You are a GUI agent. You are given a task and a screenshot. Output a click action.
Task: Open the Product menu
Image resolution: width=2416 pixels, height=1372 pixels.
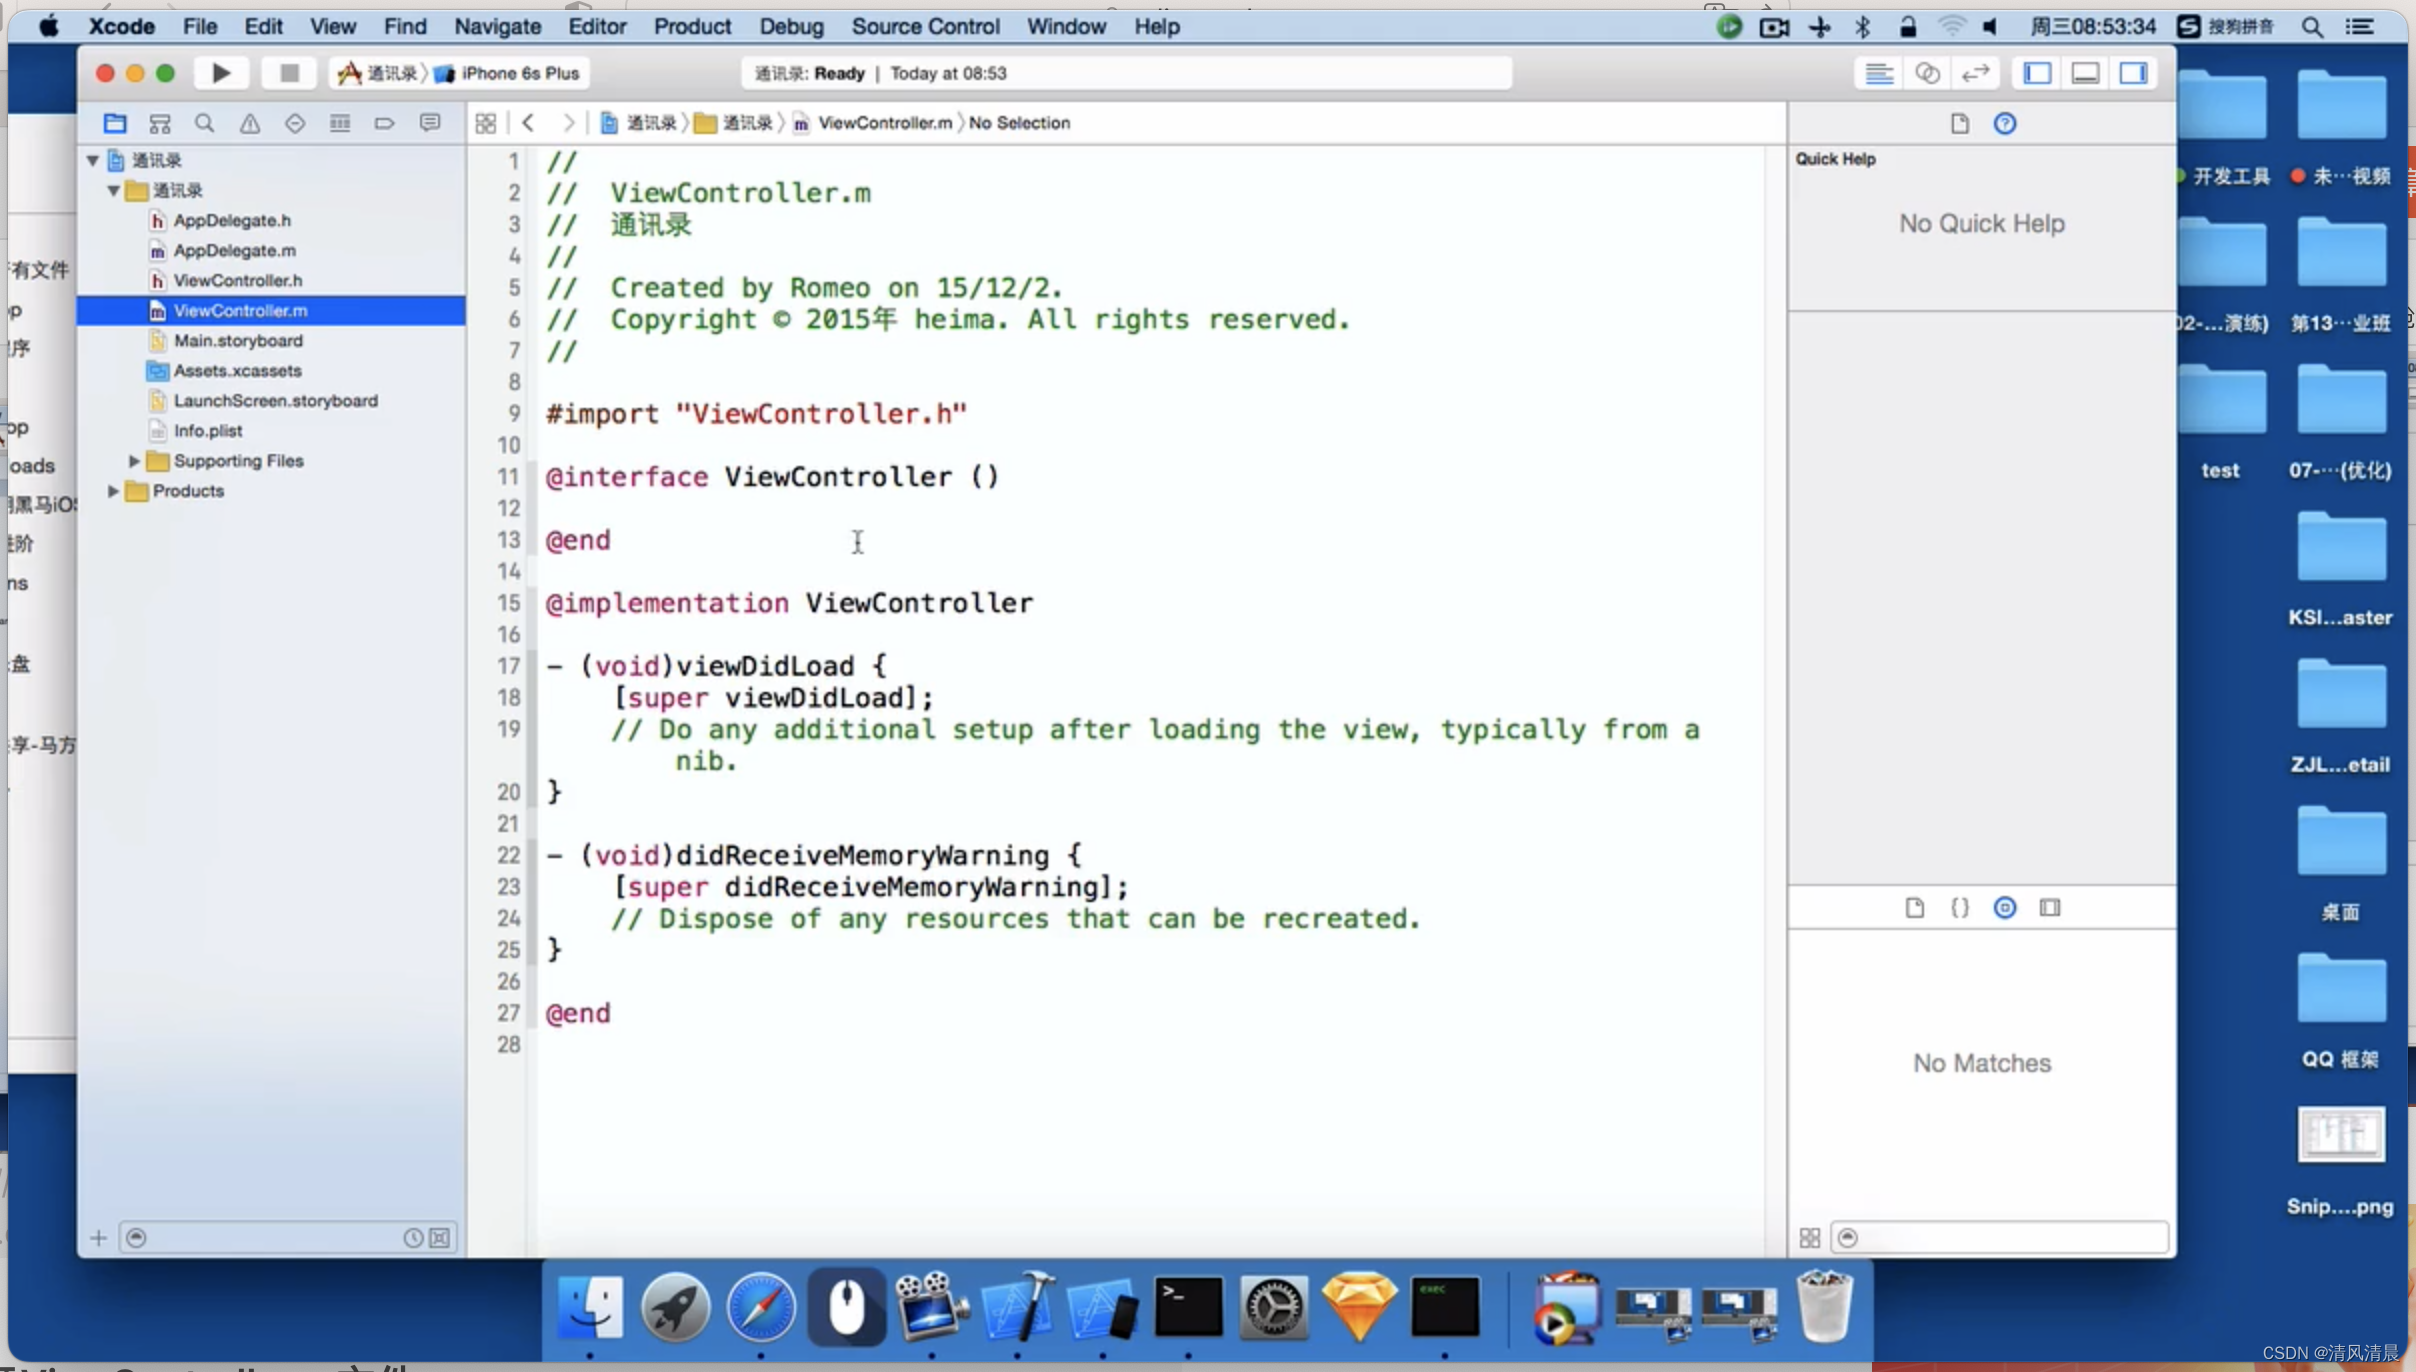pos(692,27)
